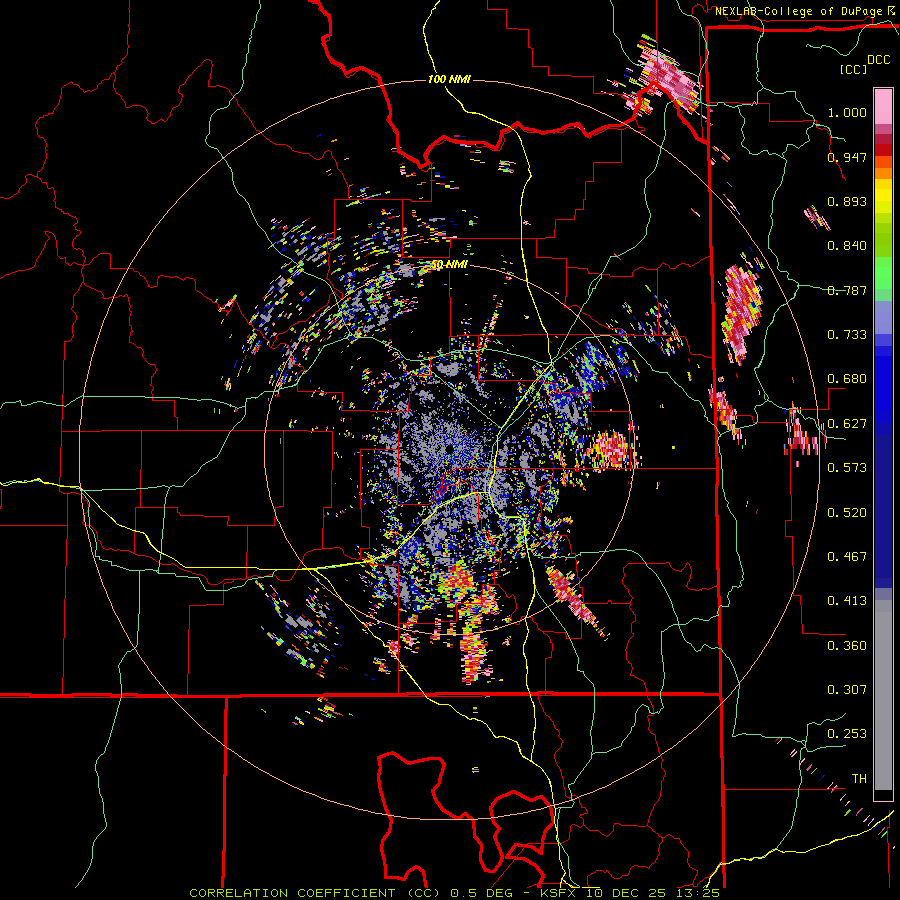Screen dimensions: 900x900
Task: Click the 1.000 legend value
Action: click(847, 112)
